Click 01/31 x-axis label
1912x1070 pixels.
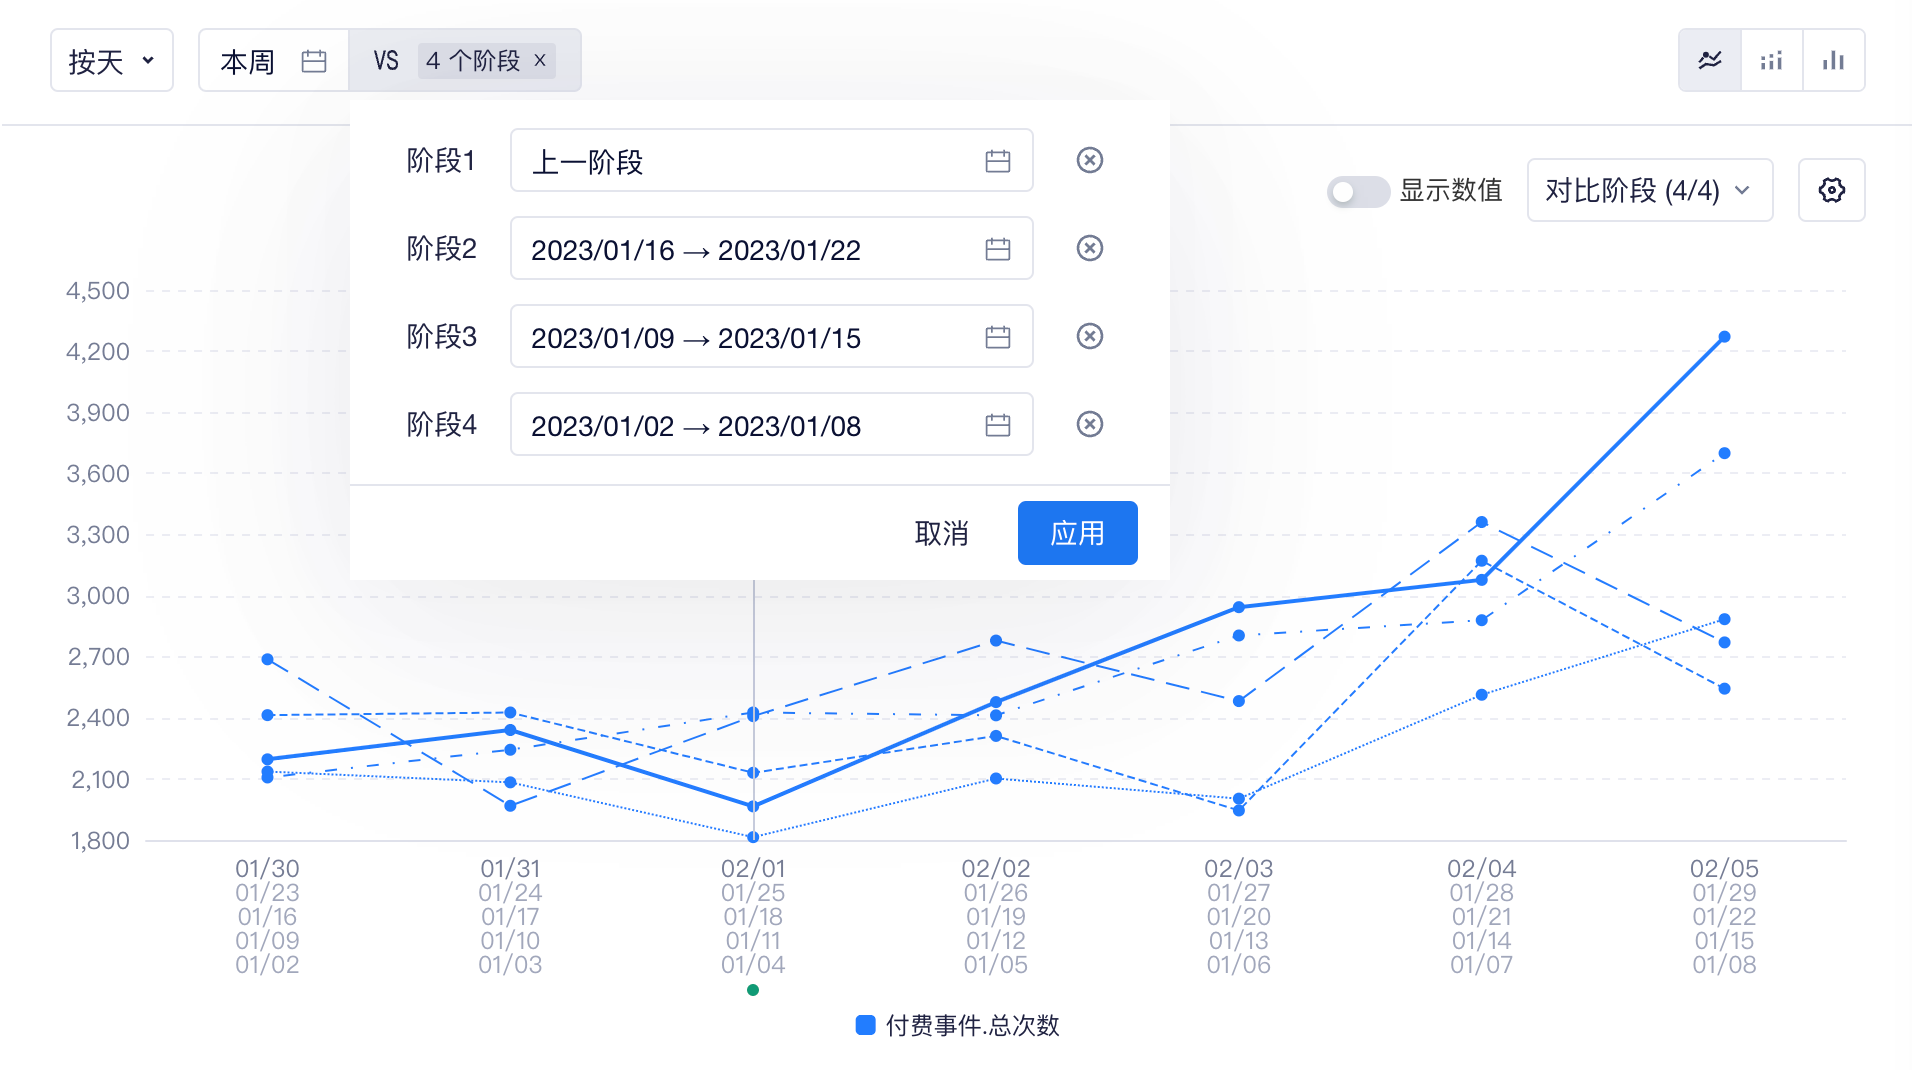tap(510, 868)
